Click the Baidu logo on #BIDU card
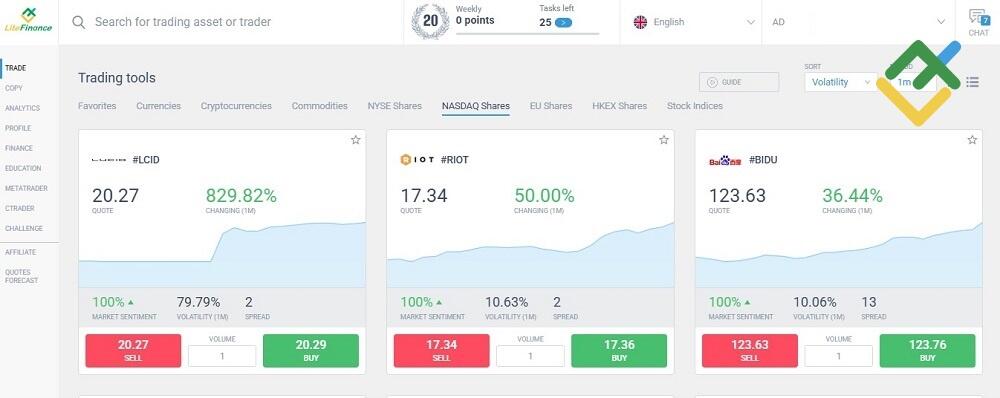The width and height of the screenshot is (1000, 398). [726, 161]
